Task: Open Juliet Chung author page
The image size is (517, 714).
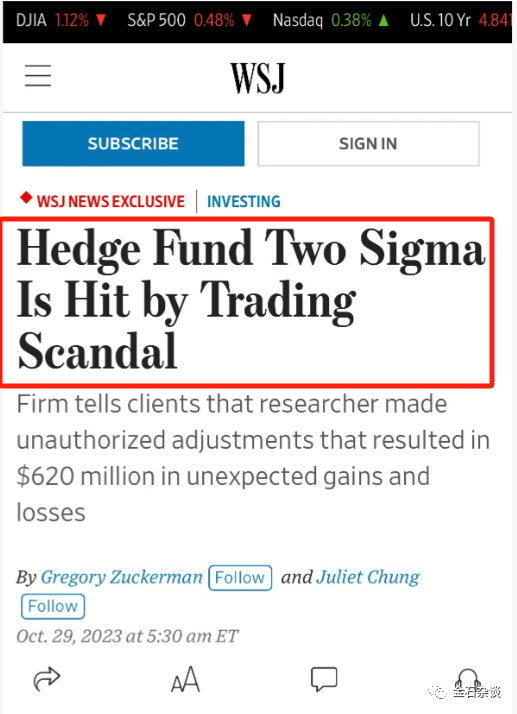Action: [368, 577]
